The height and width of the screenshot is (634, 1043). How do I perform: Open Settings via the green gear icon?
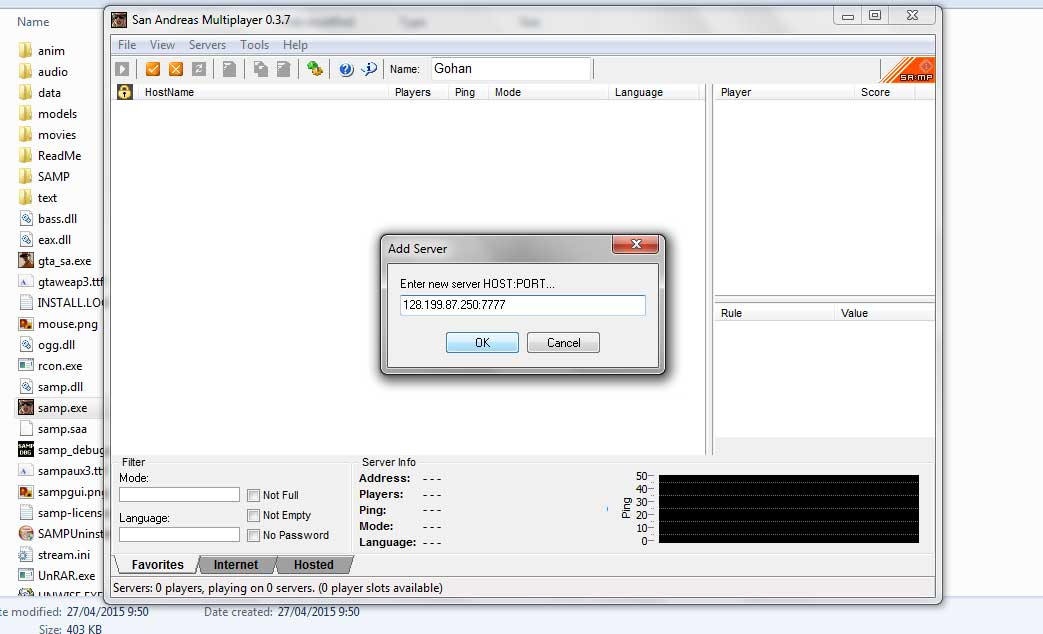coord(315,69)
